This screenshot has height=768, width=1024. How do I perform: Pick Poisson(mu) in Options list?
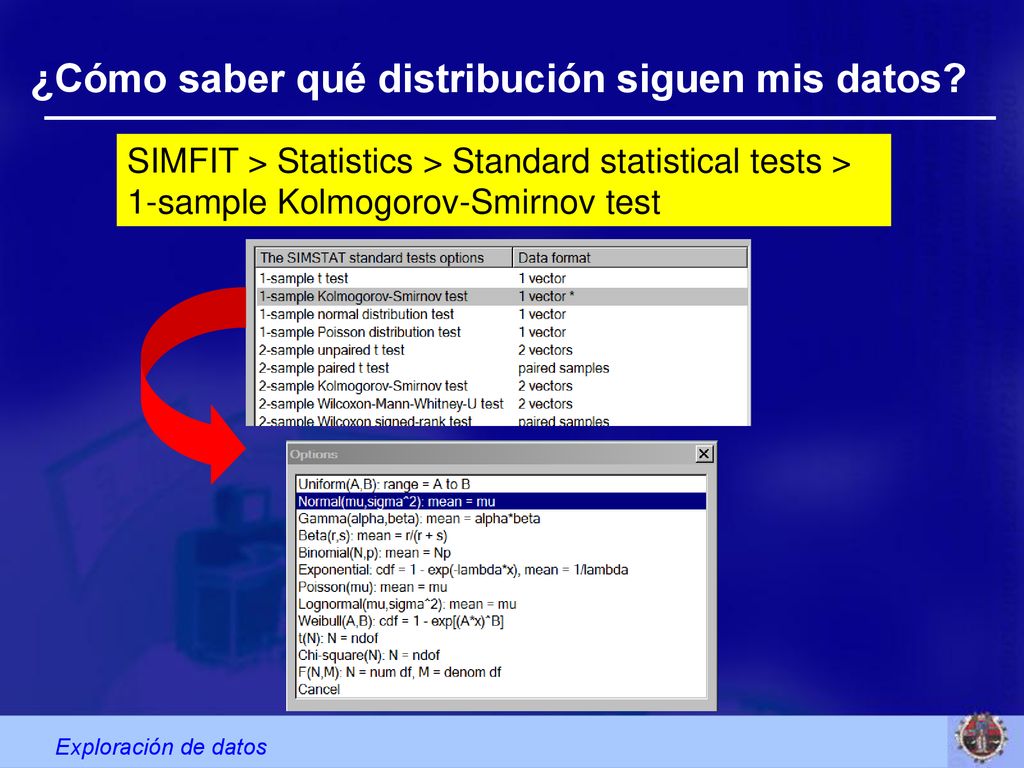(501, 587)
